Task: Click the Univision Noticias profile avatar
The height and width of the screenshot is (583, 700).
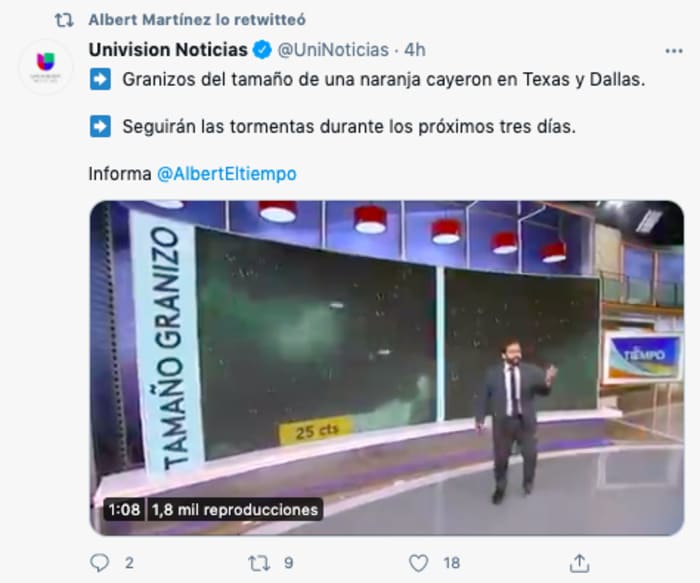Action: (46, 67)
